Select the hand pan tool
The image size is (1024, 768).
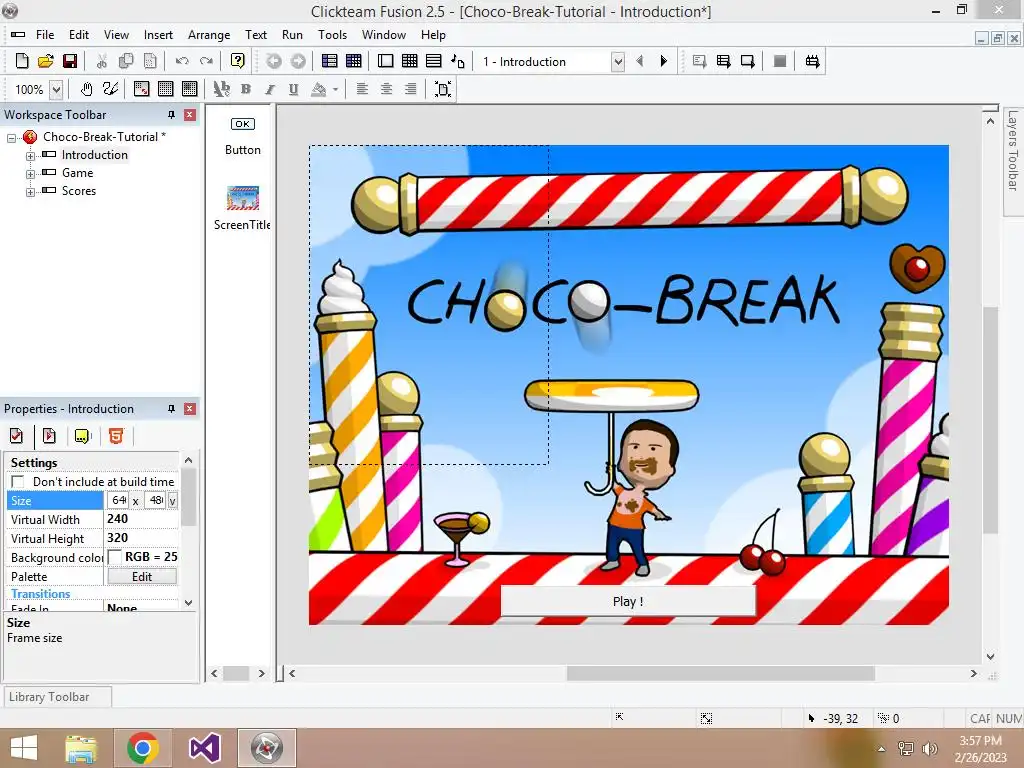86,89
